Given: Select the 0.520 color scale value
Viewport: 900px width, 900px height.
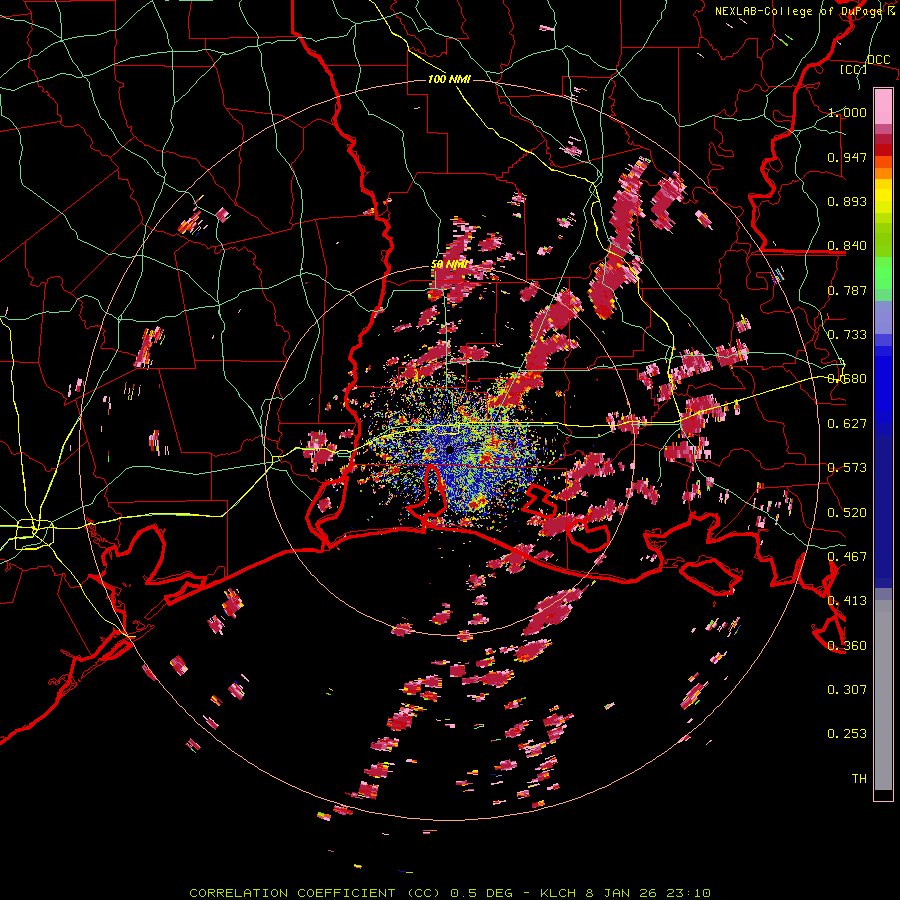Looking at the screenshot, I should click(x=847, y=513).
